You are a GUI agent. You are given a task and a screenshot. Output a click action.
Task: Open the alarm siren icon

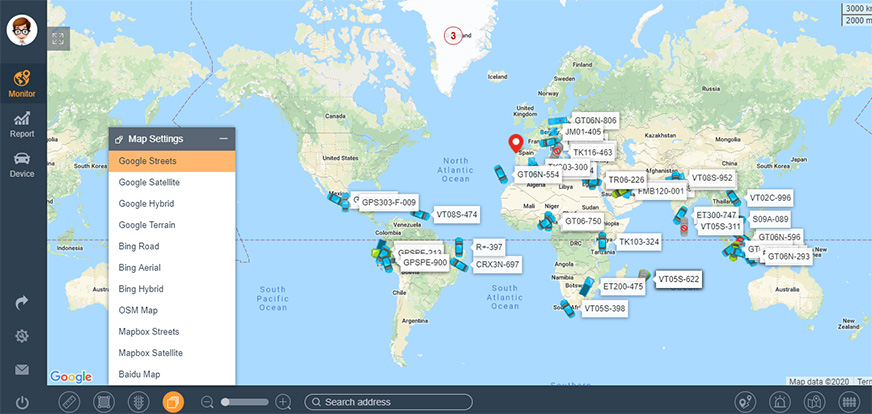(x=779, y=402)
